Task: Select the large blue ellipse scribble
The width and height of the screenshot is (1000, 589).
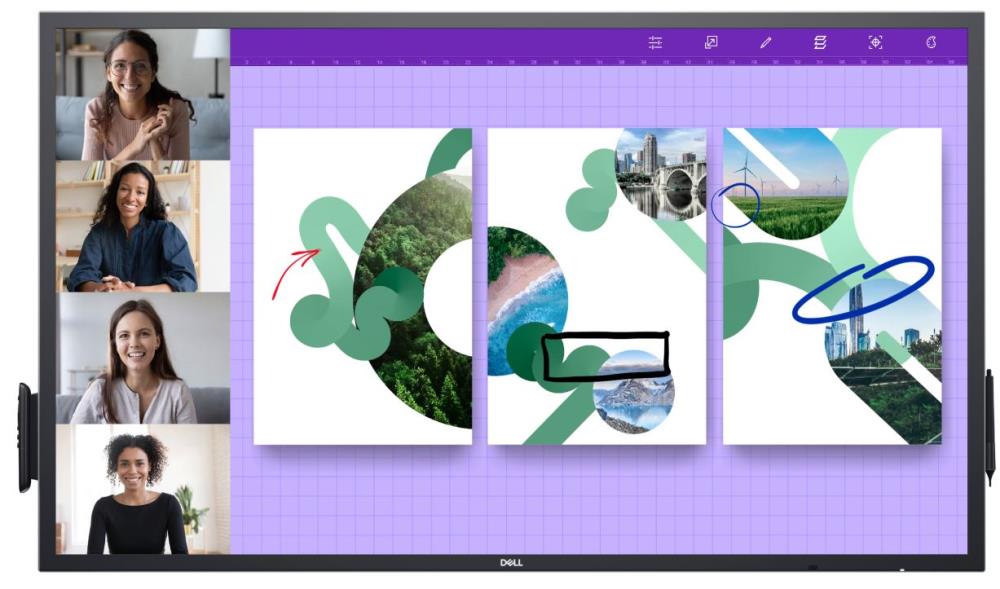Action: coord(862,289)
